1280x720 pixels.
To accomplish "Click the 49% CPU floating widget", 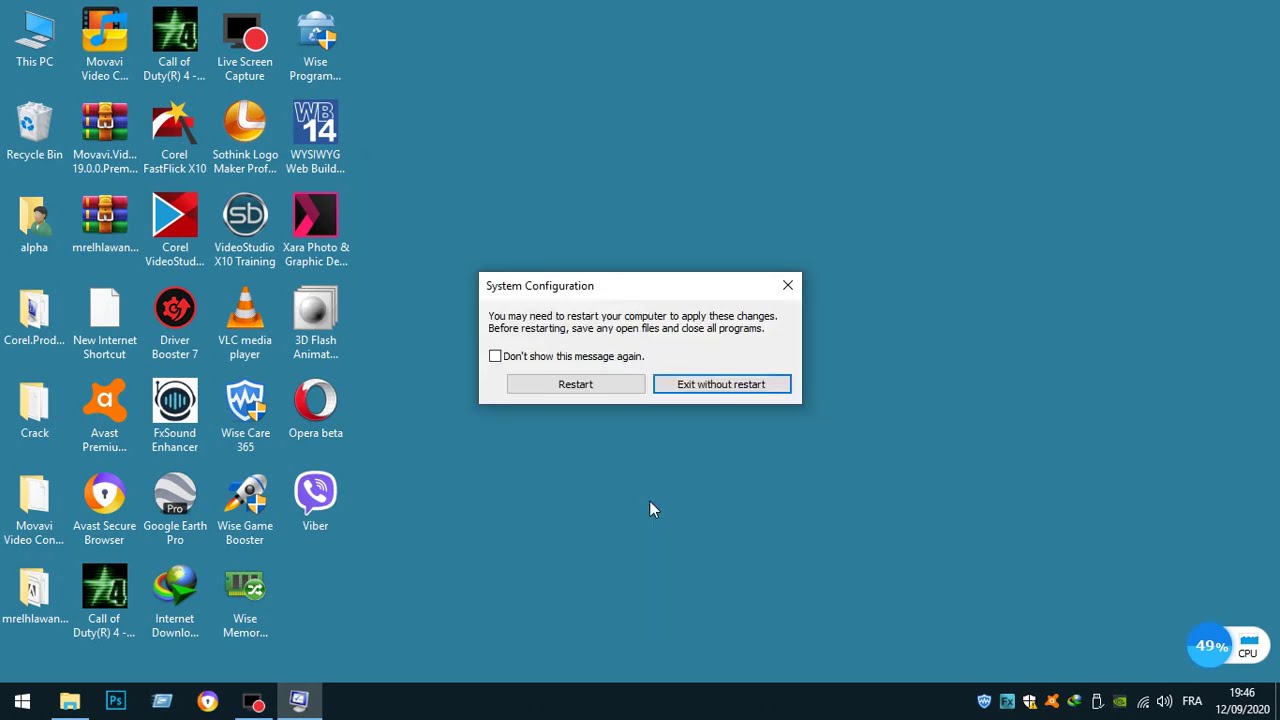I will point(1228,646).
